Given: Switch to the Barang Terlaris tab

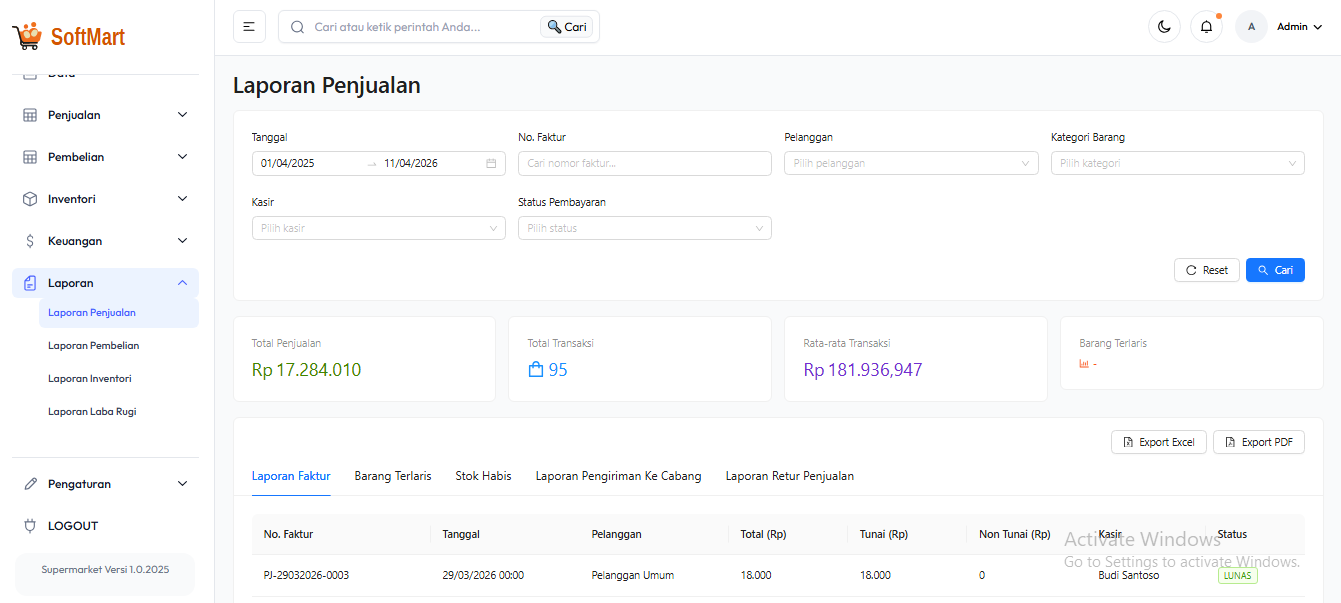Looking at the screenshot, I should coord(393,476).
